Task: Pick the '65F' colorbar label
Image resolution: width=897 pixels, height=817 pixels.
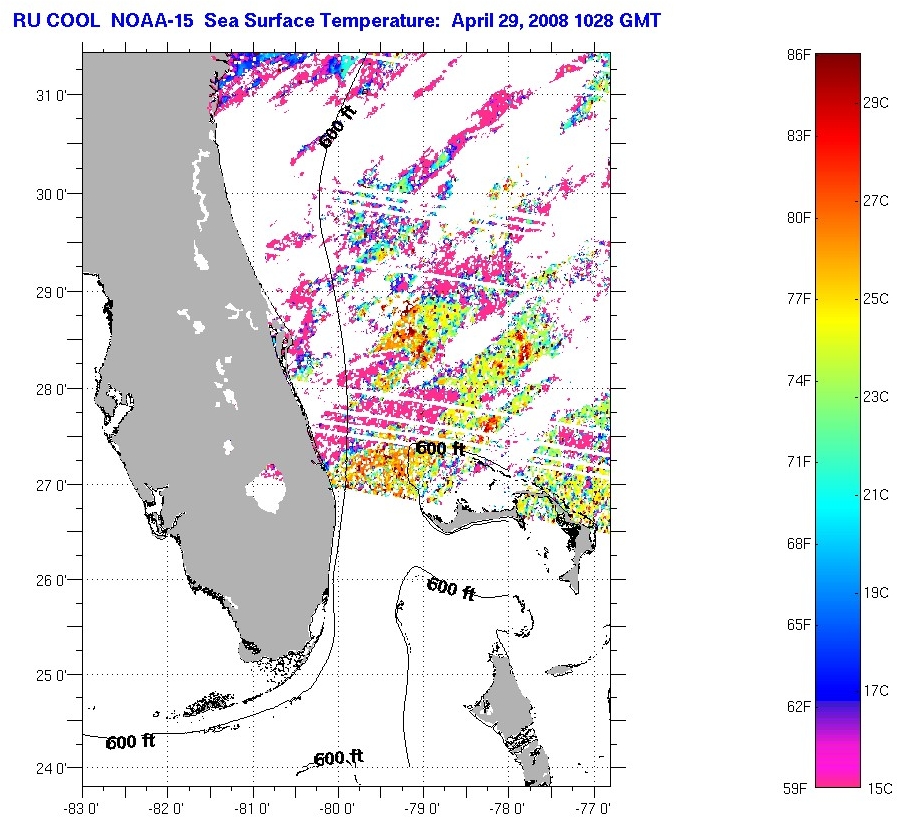Action: click(x=799, y=625)
